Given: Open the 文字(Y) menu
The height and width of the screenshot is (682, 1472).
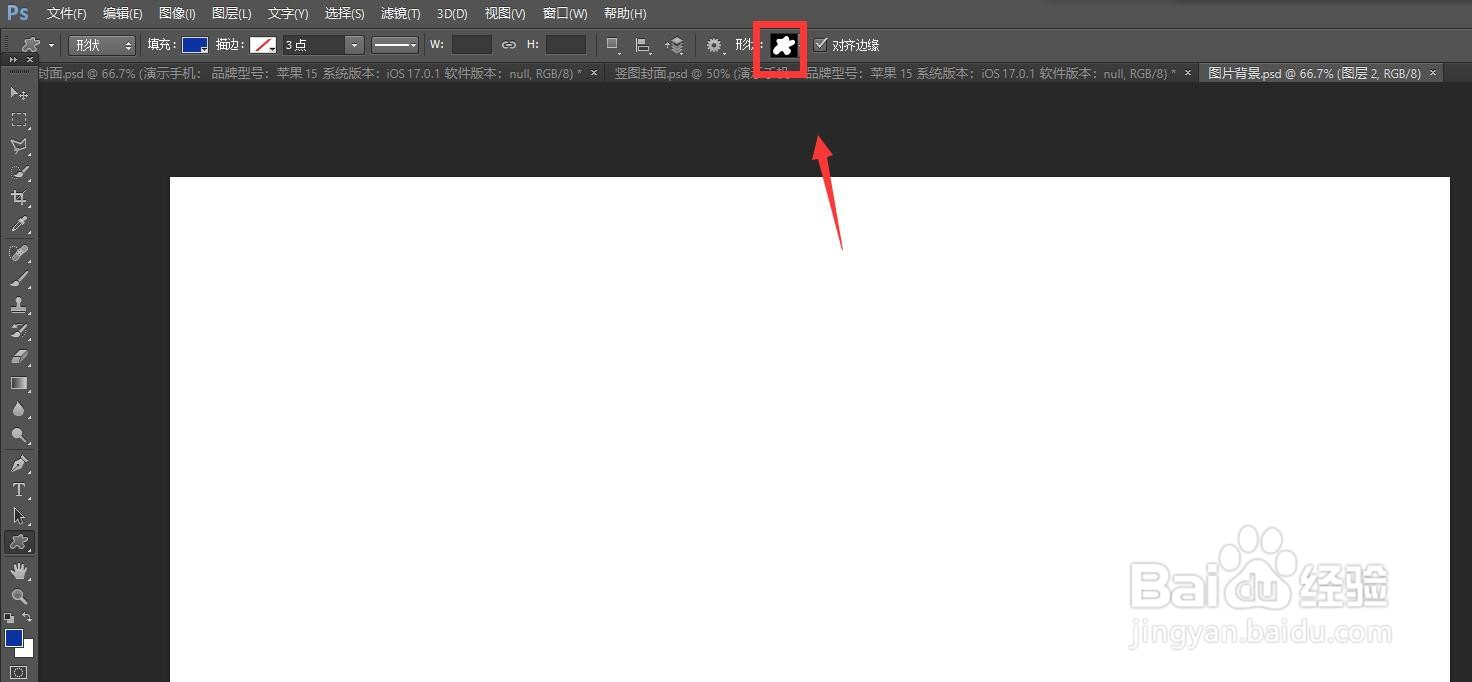Looking at the screenshot, I should (x=288, y=14).
